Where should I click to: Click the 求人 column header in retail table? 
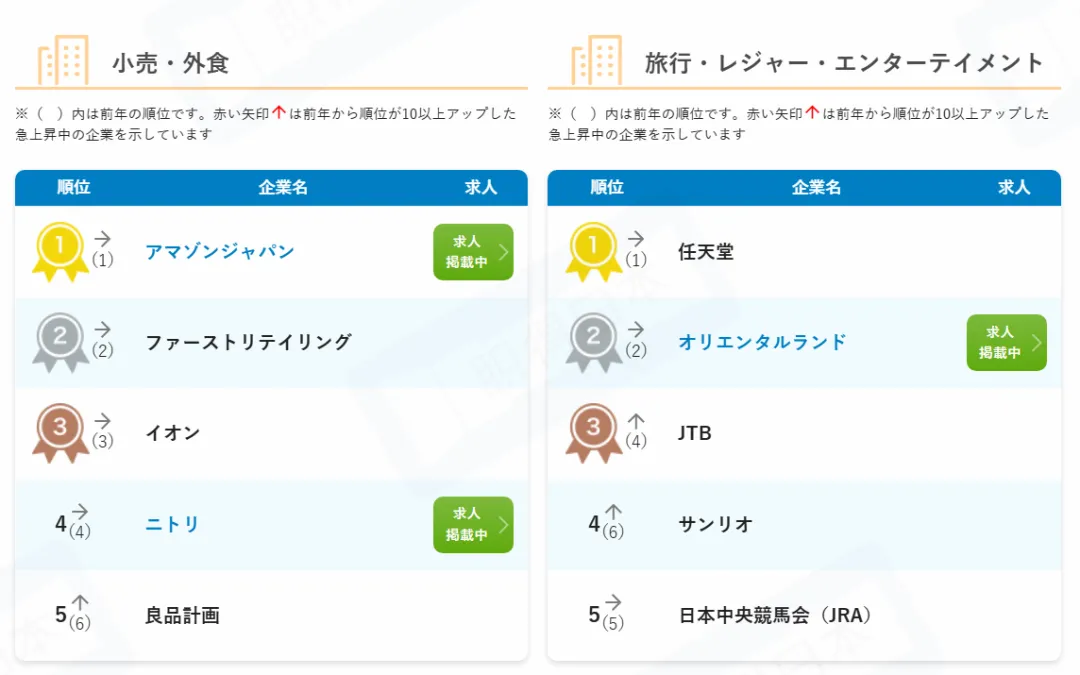click(481, 187)
